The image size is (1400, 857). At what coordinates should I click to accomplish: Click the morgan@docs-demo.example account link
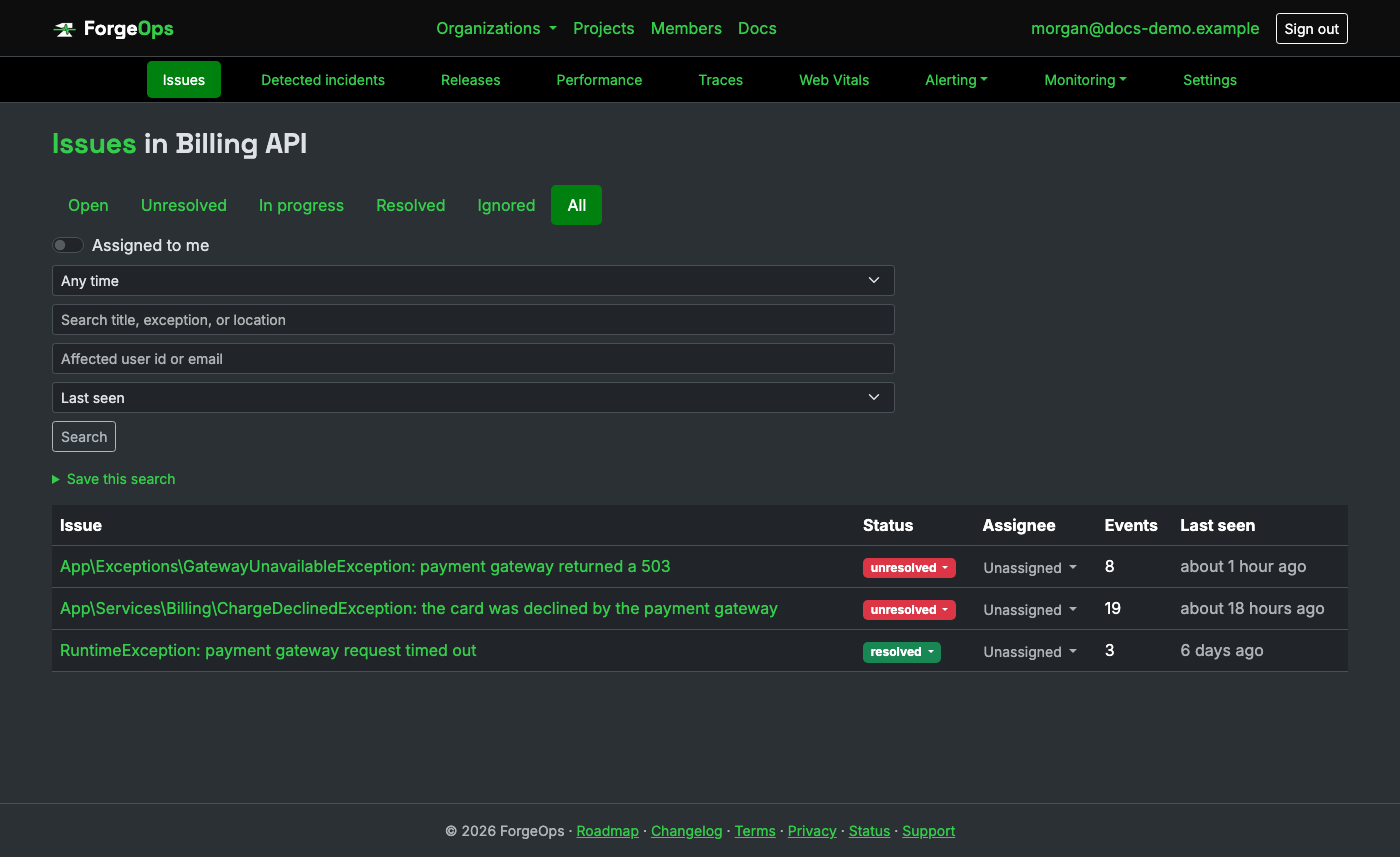click(1145, 28)
